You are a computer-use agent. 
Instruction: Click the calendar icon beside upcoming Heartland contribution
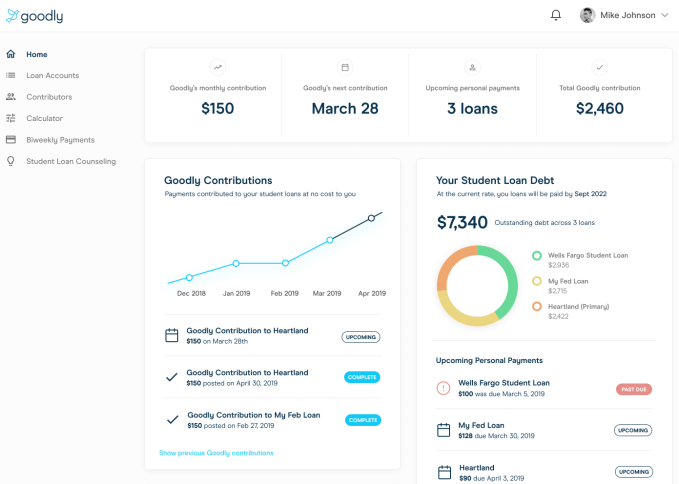pos(171,336)
